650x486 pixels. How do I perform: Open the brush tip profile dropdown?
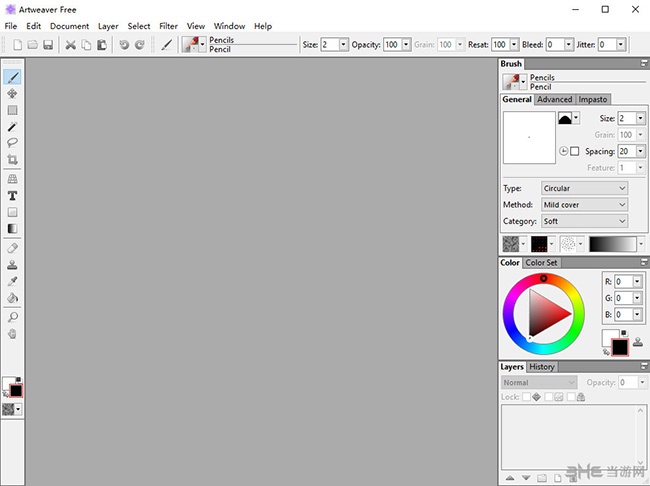576,118
